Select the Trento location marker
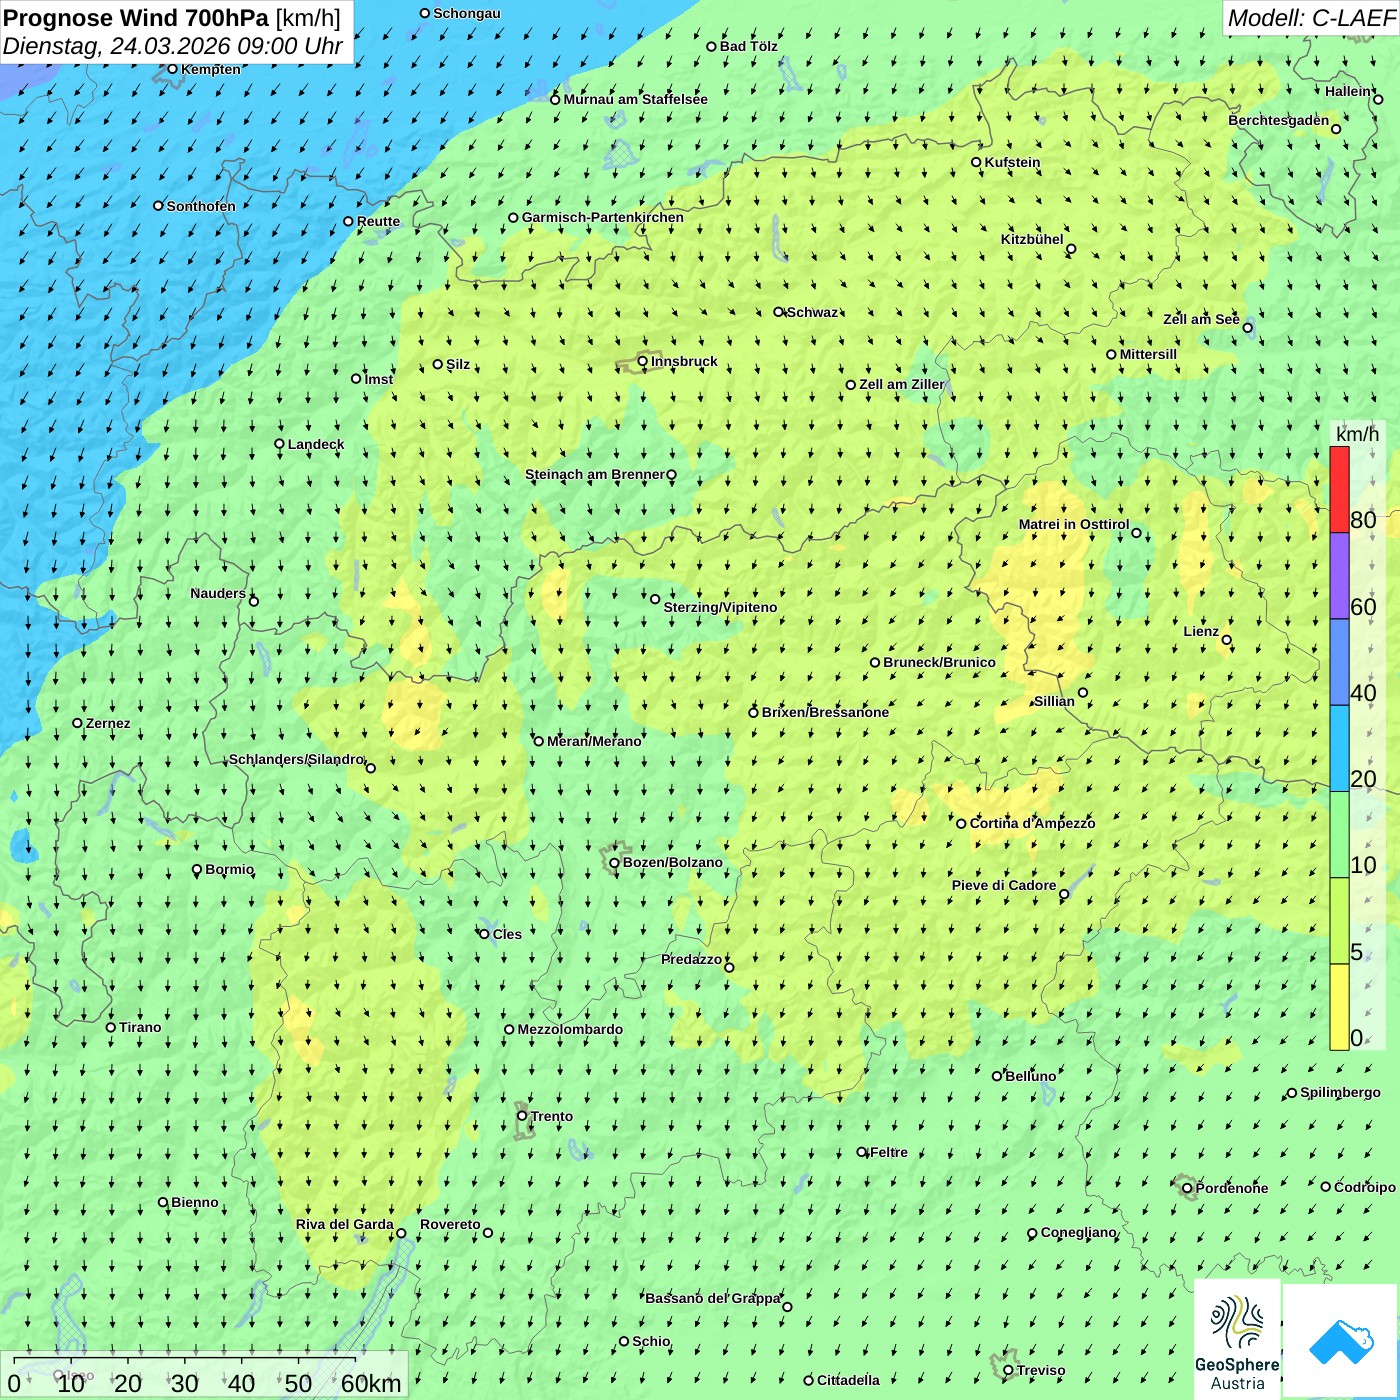 coord(522,1116)
